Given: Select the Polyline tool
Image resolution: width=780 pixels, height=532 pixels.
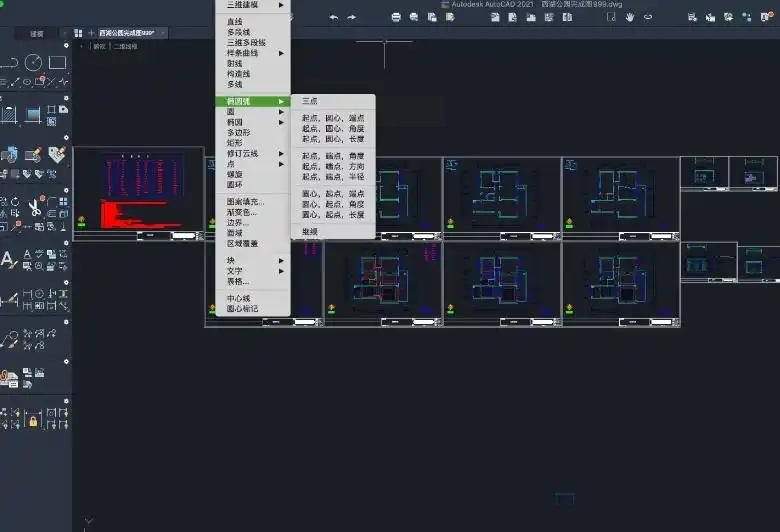Looking at the screenshot, I should (10, 63).
